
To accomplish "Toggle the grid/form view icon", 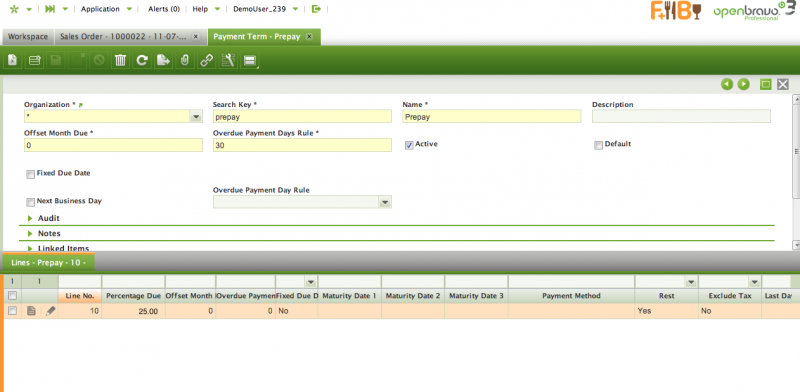I will [x=249, y=60].
